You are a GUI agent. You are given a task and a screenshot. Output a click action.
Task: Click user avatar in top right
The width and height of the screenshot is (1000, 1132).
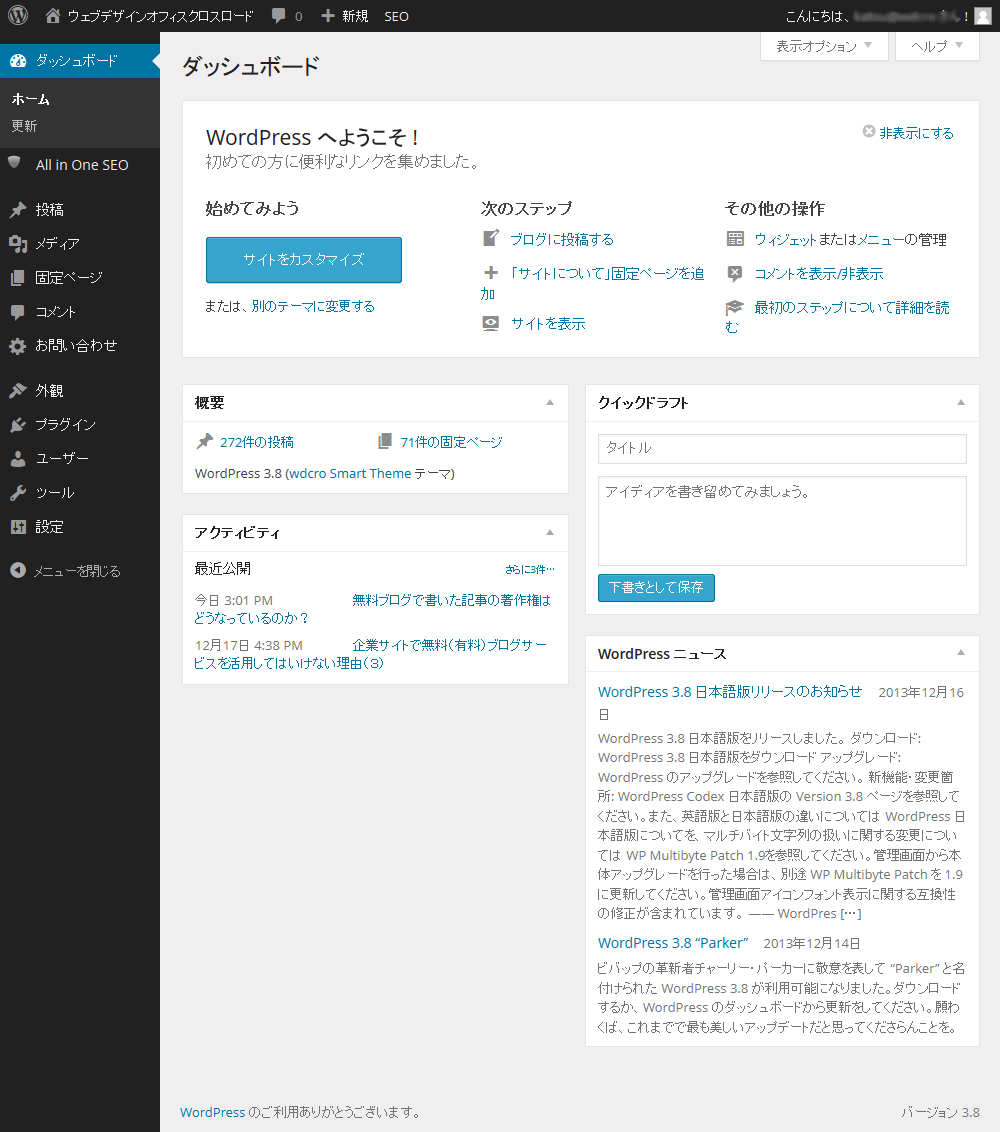pos(983,16)
